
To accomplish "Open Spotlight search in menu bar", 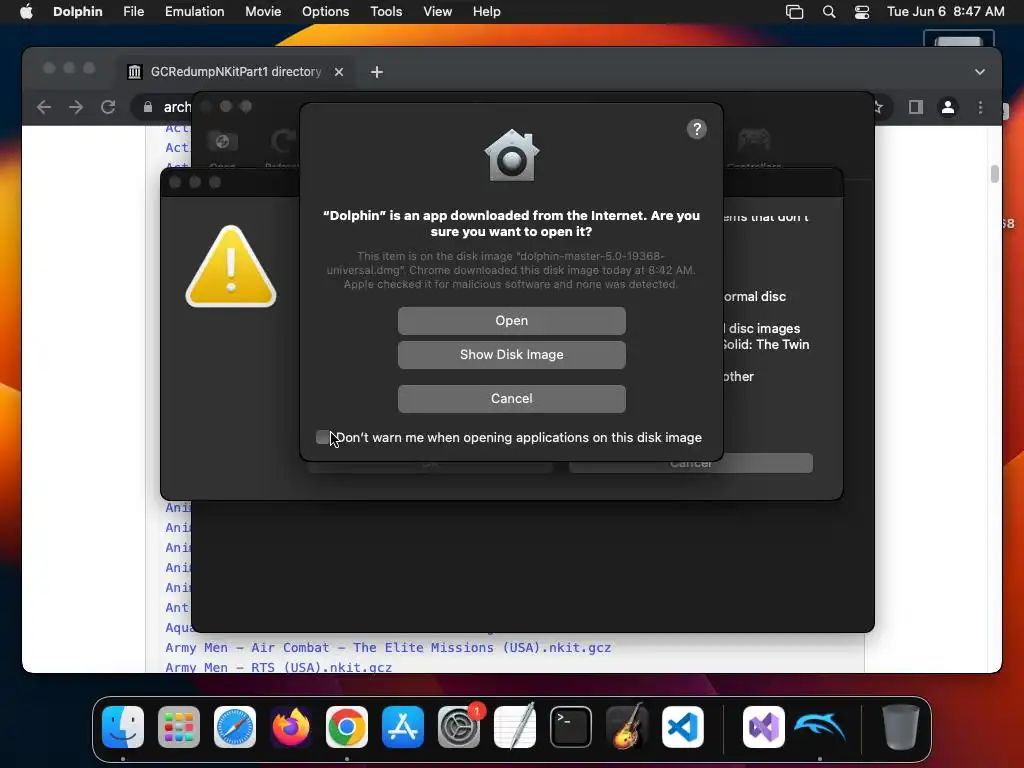I will point(829,12).
